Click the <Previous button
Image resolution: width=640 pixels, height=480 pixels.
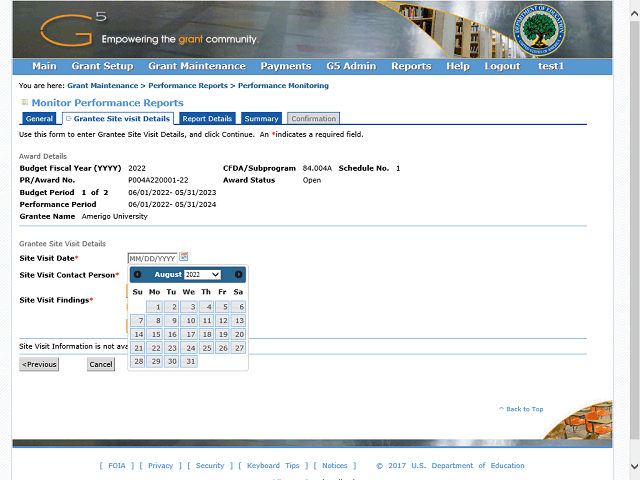click(x=39, y=364)
